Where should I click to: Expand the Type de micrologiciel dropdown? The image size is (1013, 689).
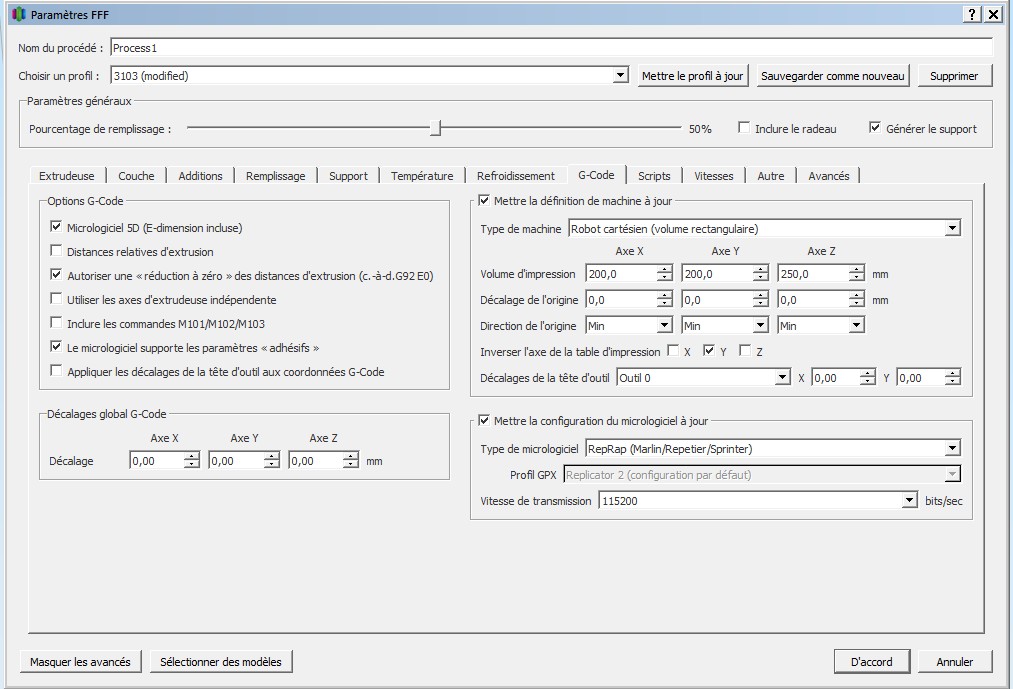pos(951,449)
